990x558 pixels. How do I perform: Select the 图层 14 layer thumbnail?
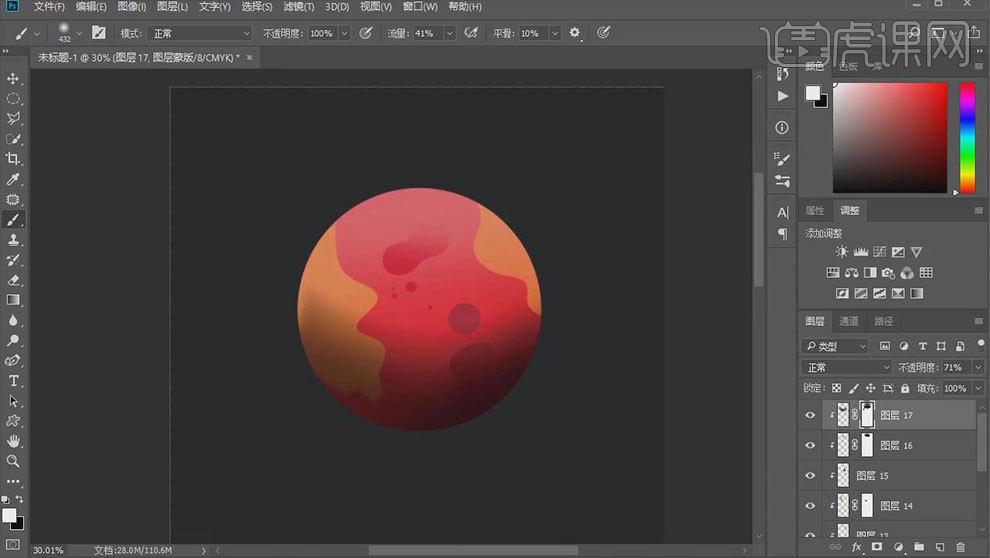point(843,506)
